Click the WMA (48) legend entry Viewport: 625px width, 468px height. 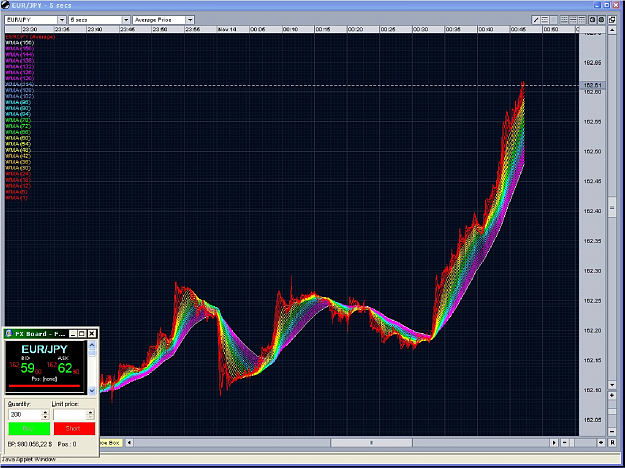tap(18, 150)
